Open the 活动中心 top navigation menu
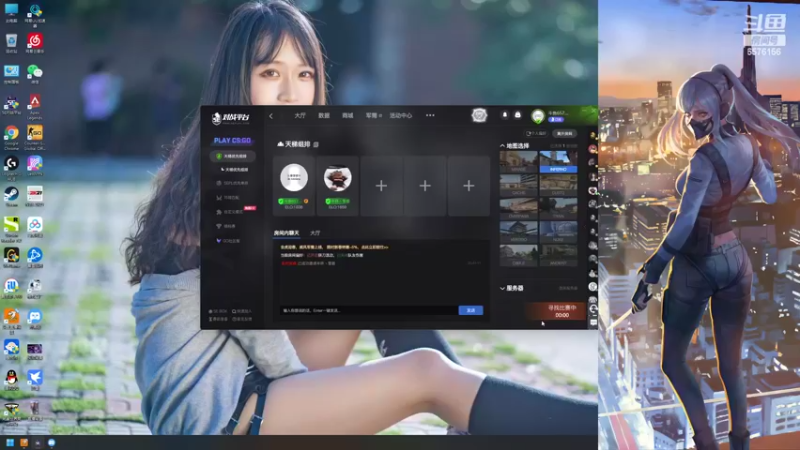This screenshot has width=800, height=450. [401, 115]
